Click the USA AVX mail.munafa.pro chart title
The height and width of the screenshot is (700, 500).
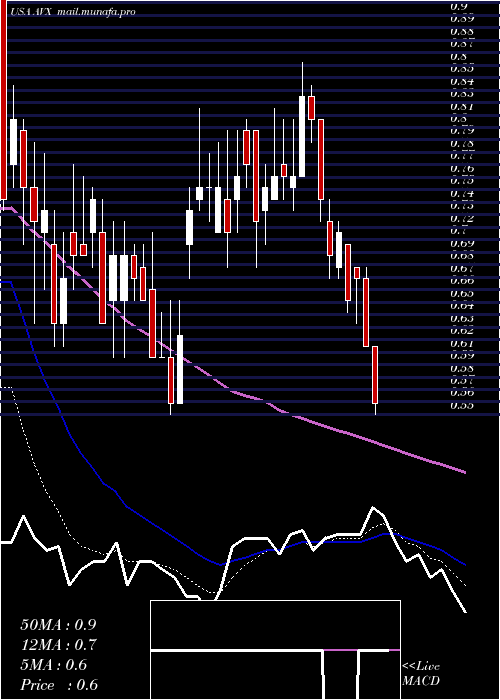click(x=72, y=12)
